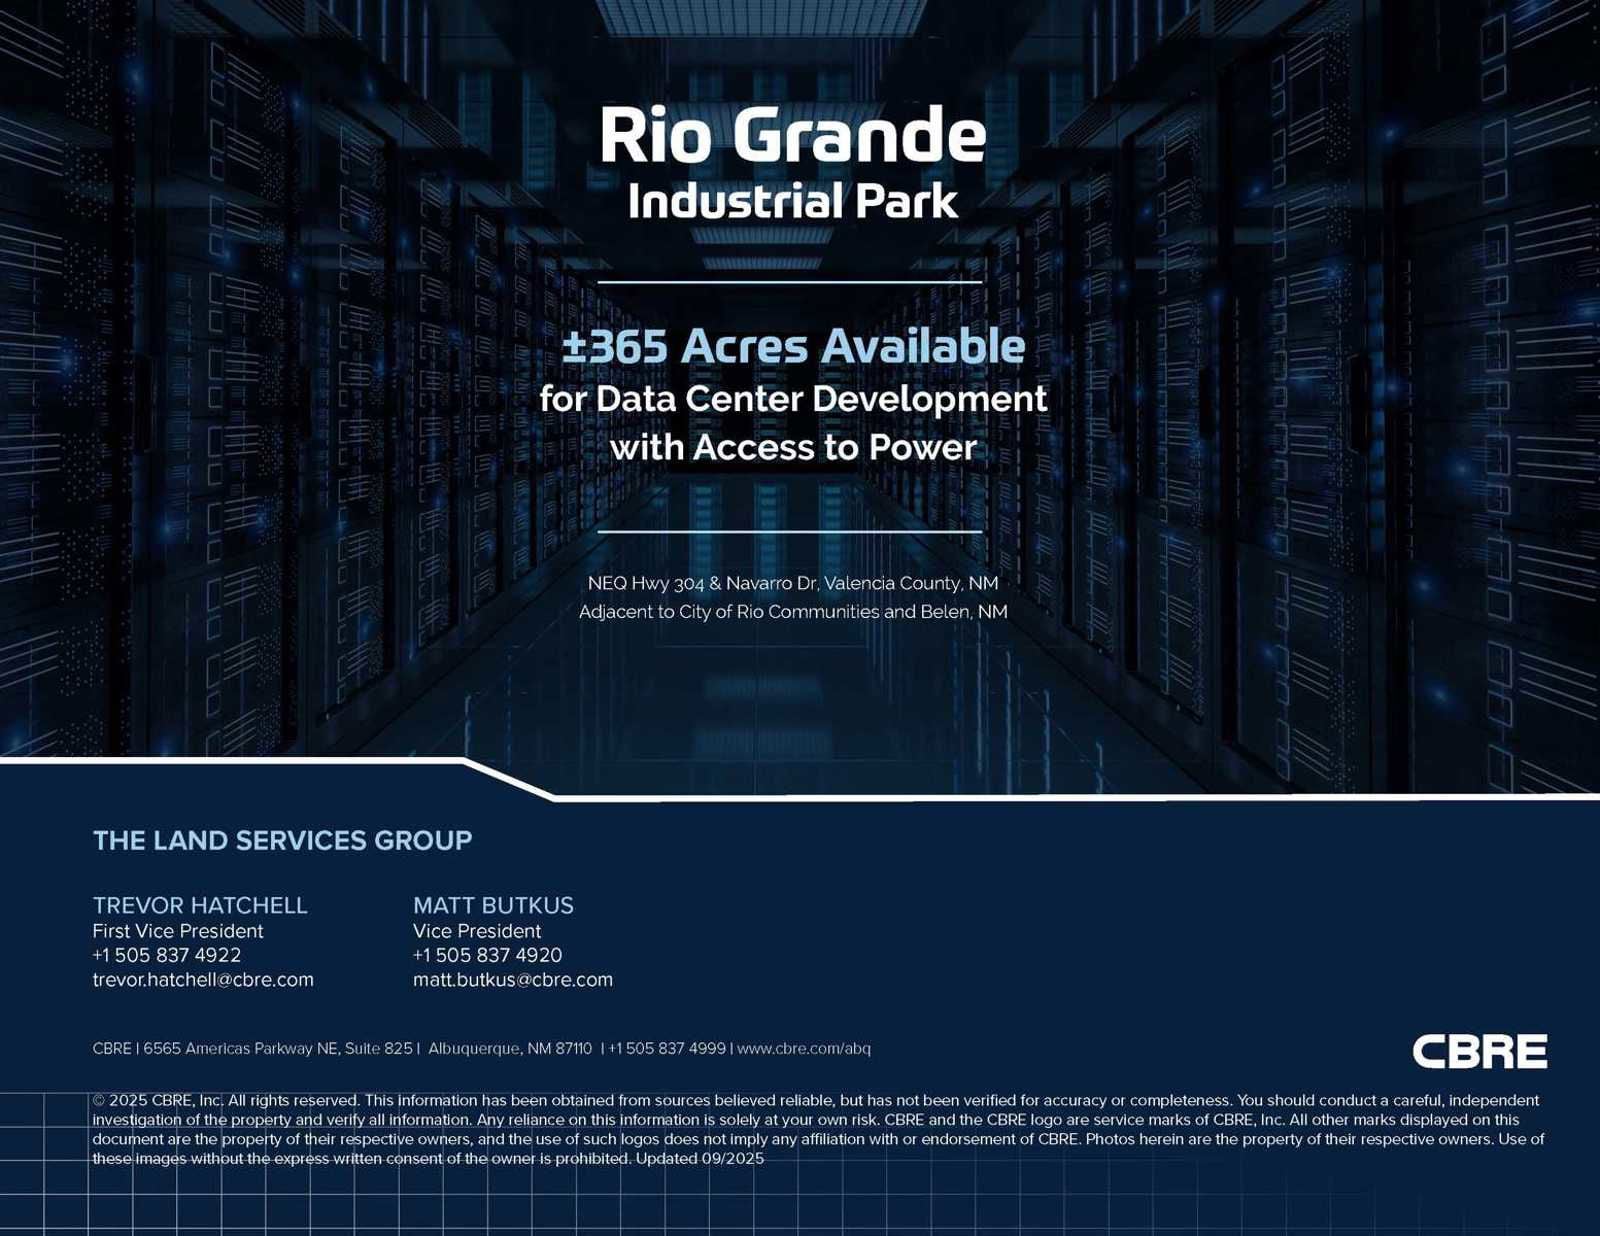Select the First Vice President title
The width and height of the screenshot is (1600, 1236).
pos(177,930)
